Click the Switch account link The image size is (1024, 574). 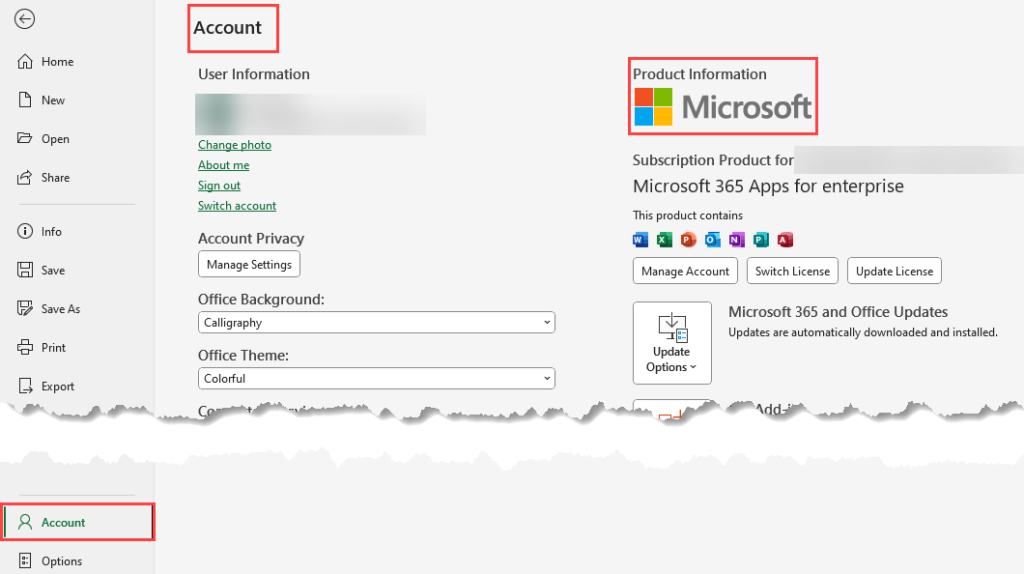click(x=237, y=206)
